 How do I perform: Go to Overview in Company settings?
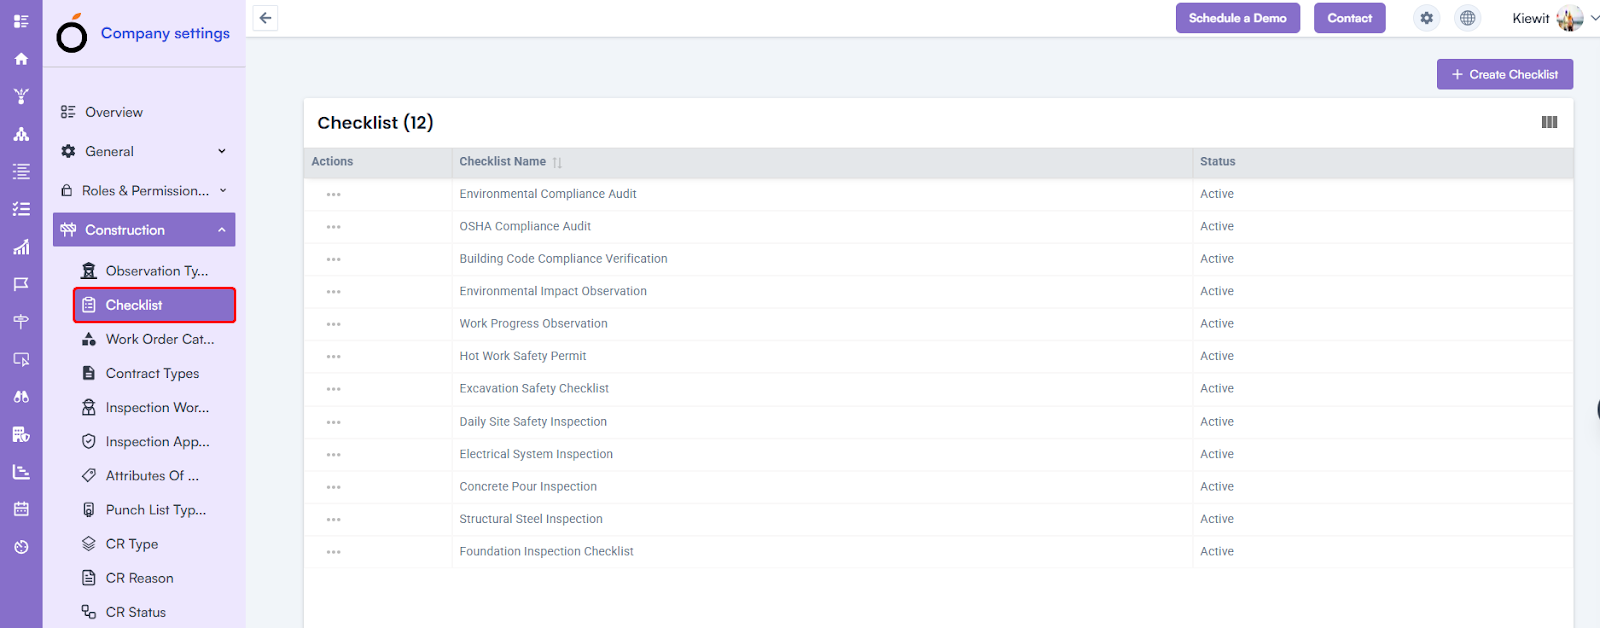[113, 112]
